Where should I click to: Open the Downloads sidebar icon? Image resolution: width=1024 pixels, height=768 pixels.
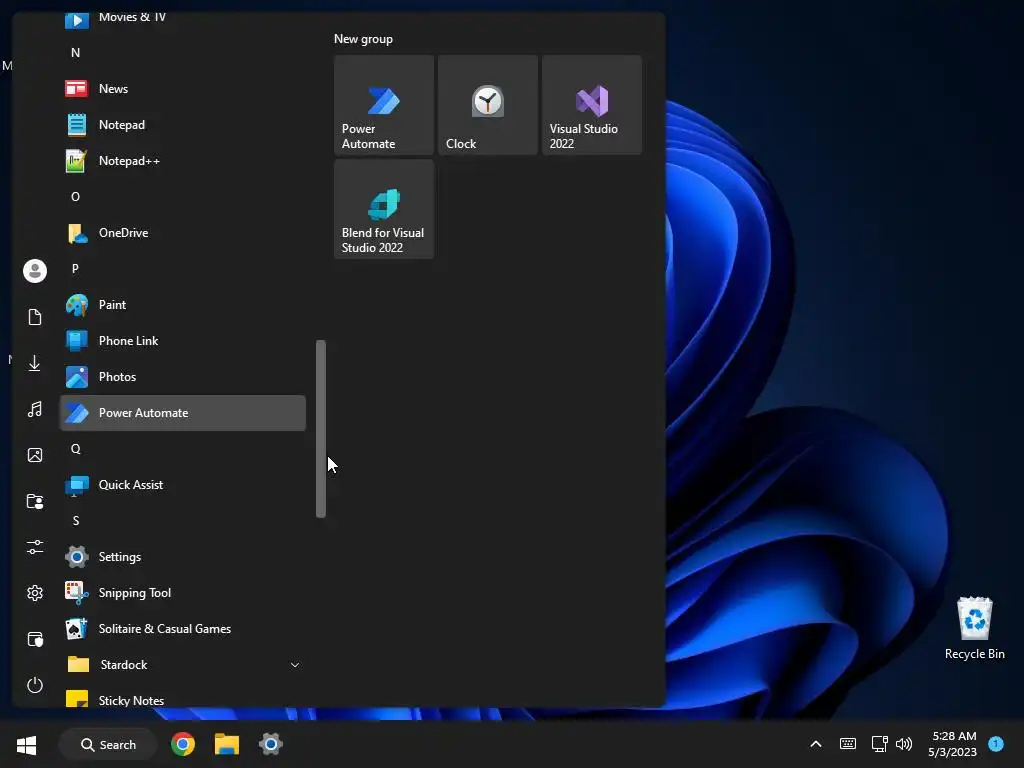click(35, 363)
